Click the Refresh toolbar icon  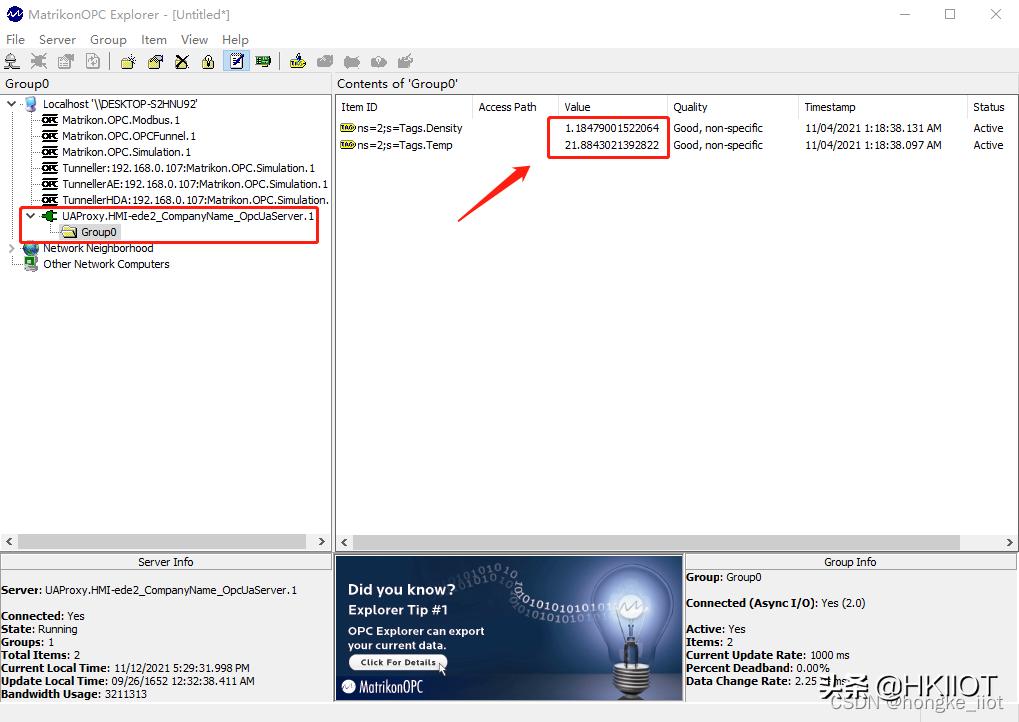click(x=92, y=61)
